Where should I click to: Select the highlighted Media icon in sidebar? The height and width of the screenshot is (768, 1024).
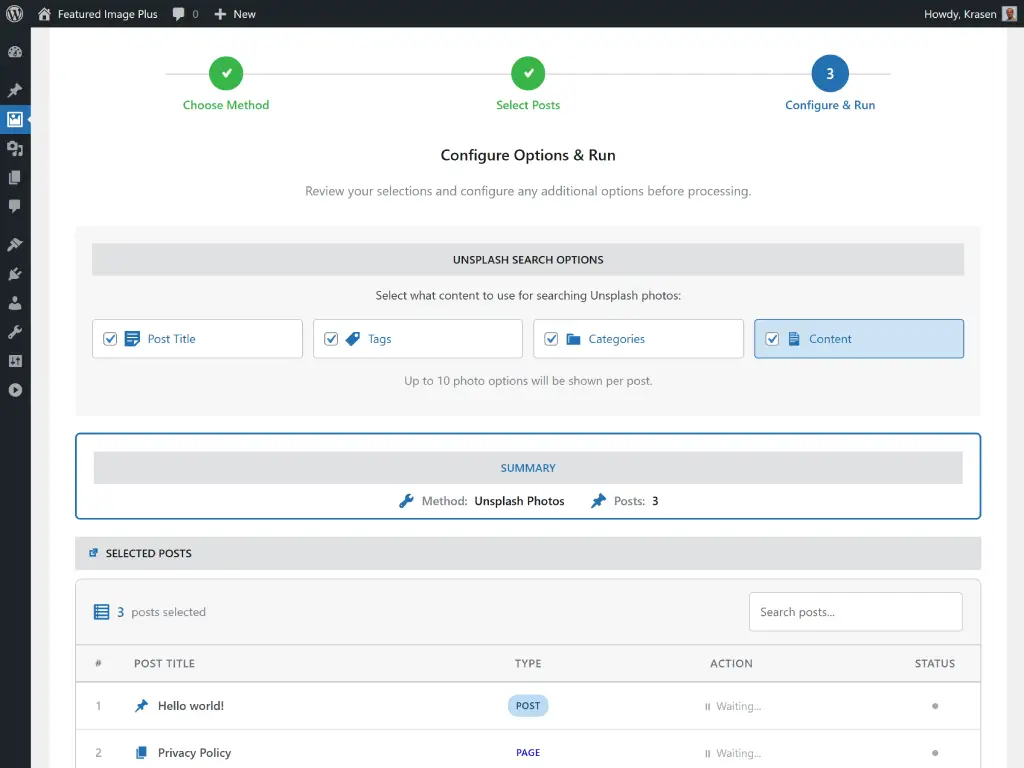(15, 119)
